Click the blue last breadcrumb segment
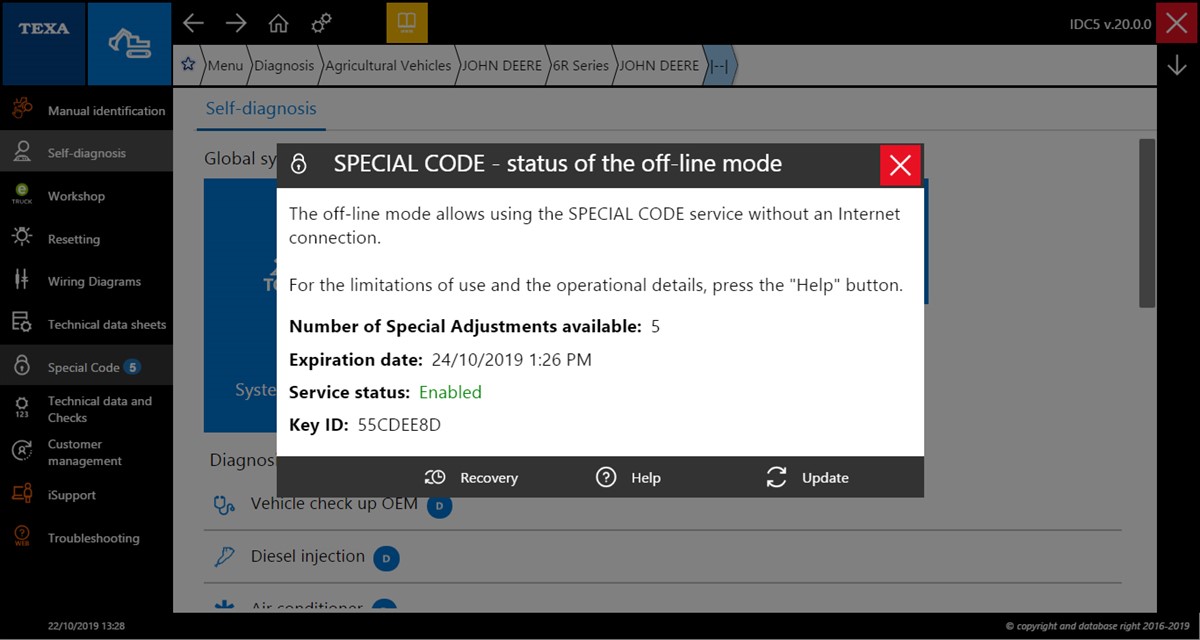The image size is (1200, 640). pos(719,66)
